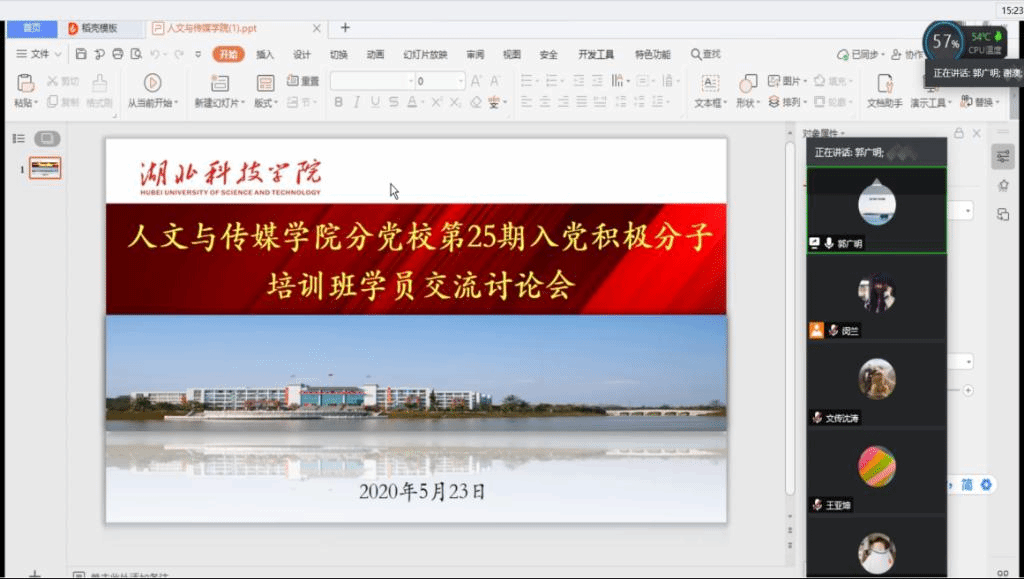Click the blue gear icon near 简
Screen dimensions: 1024x579
985,484
